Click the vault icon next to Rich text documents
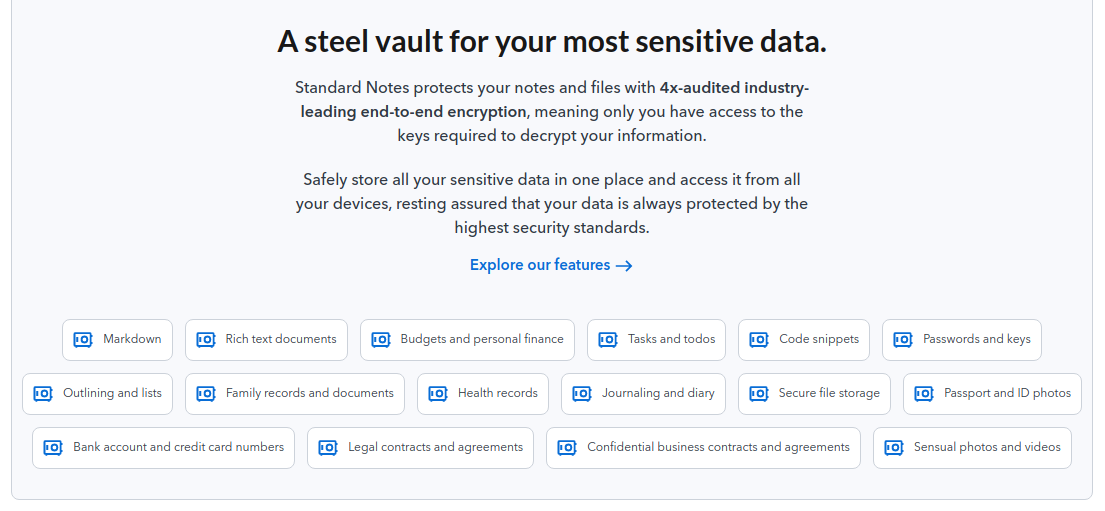The image size is (1105, 511). pyautogui.click(x=206, y=340)
